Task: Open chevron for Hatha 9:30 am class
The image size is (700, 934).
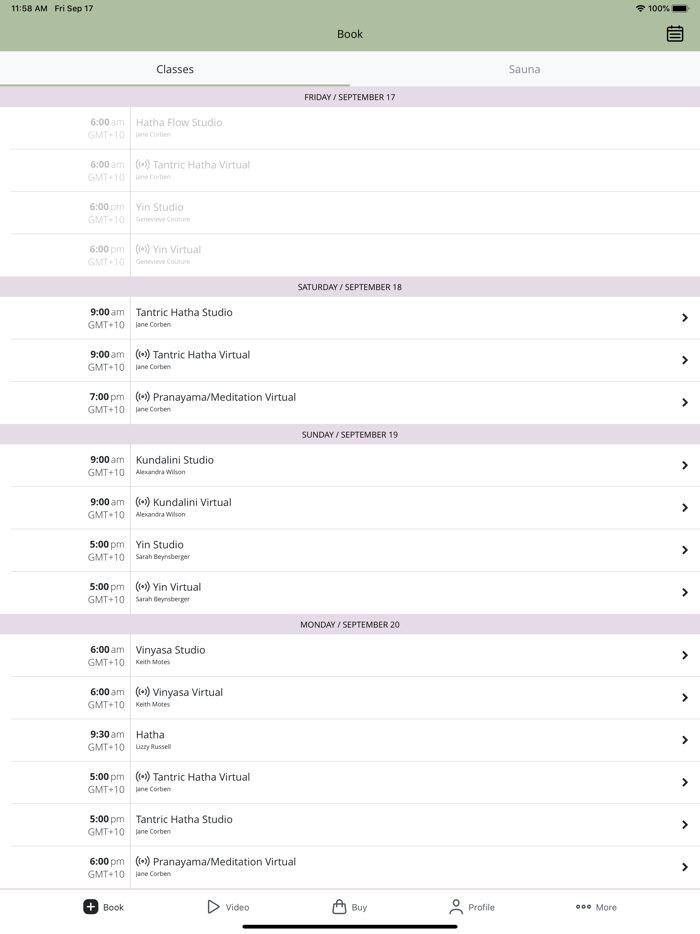Action: pos(684,740)
